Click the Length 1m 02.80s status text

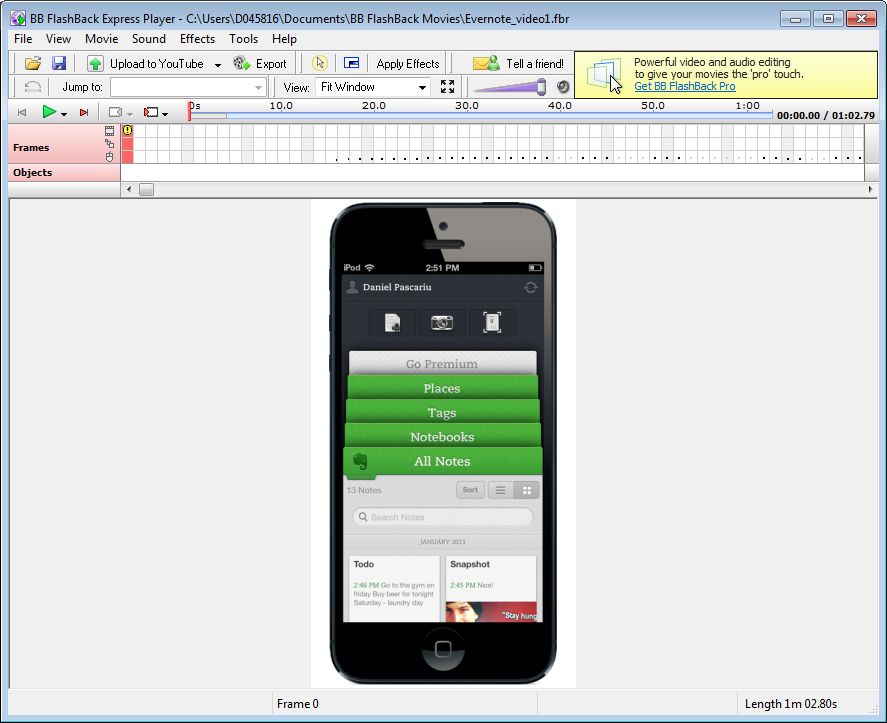791,704
